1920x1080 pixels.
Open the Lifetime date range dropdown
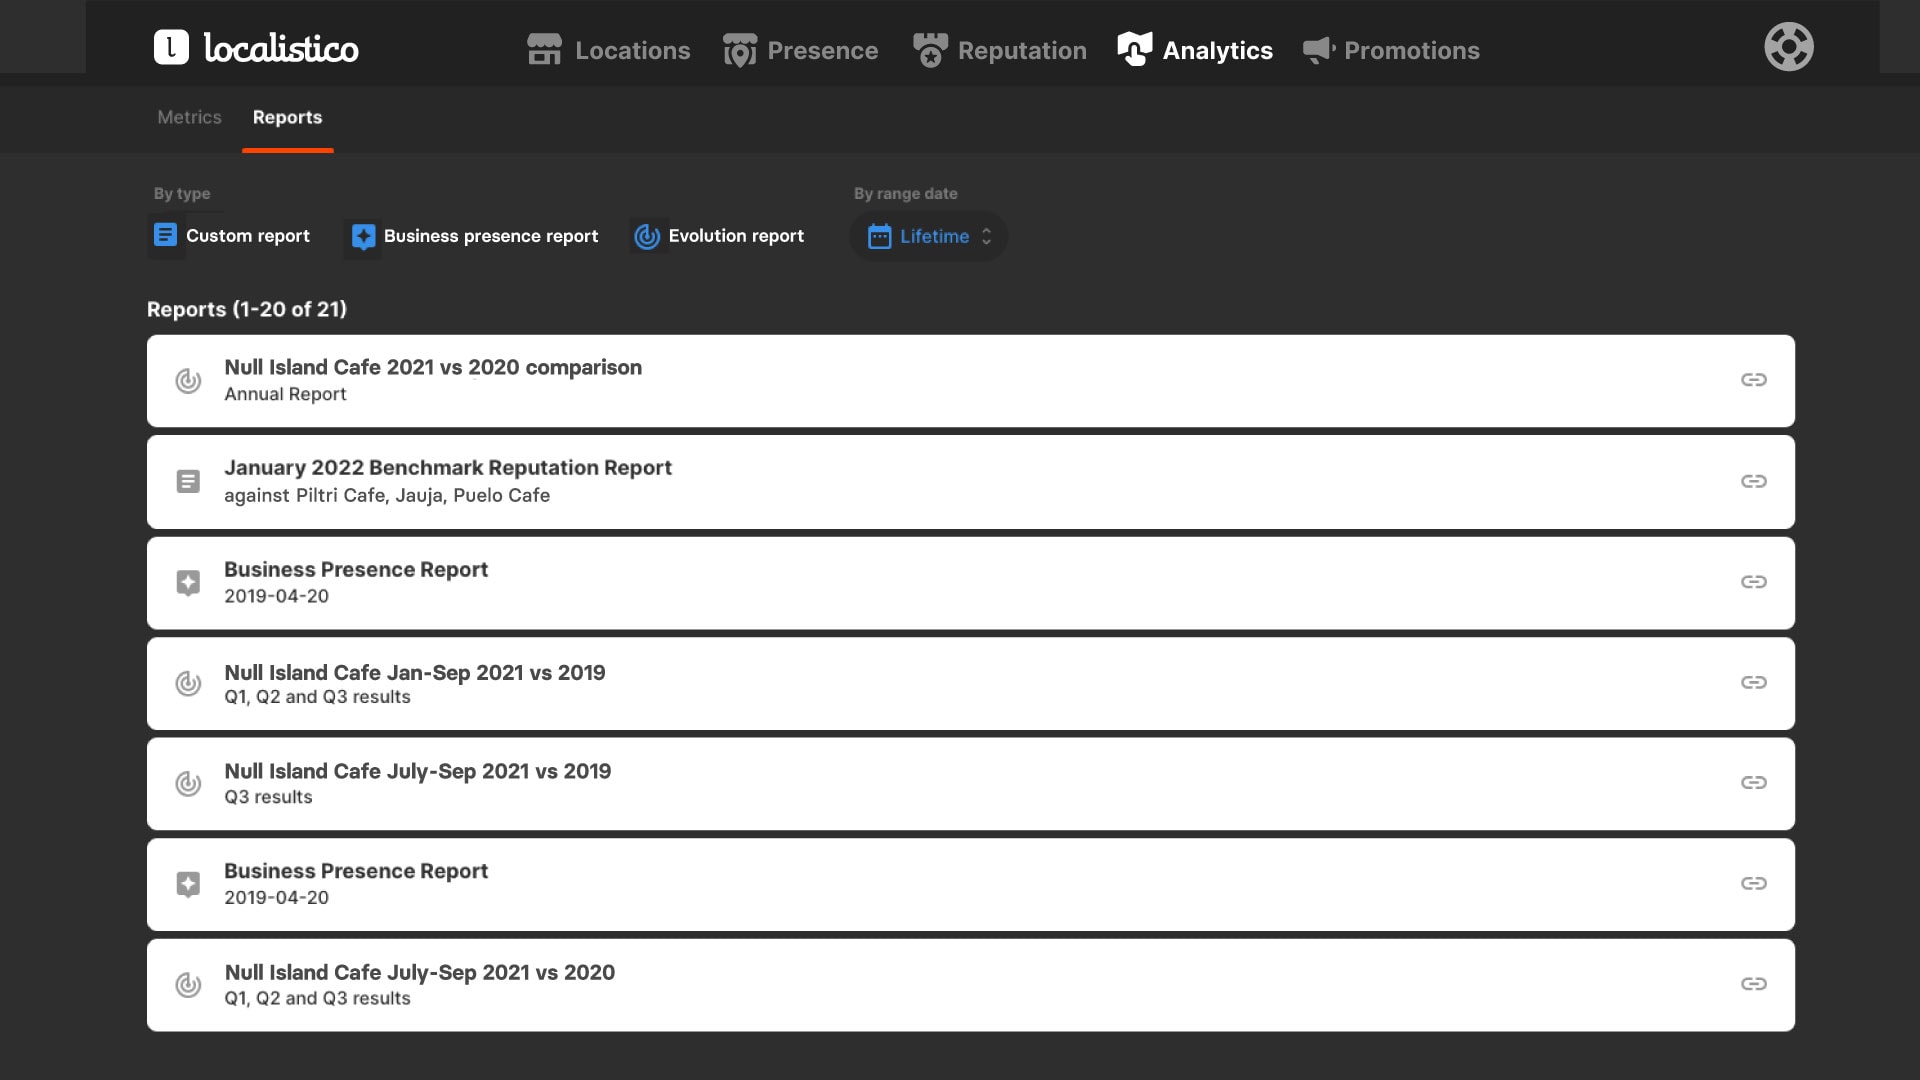[929, 237]
